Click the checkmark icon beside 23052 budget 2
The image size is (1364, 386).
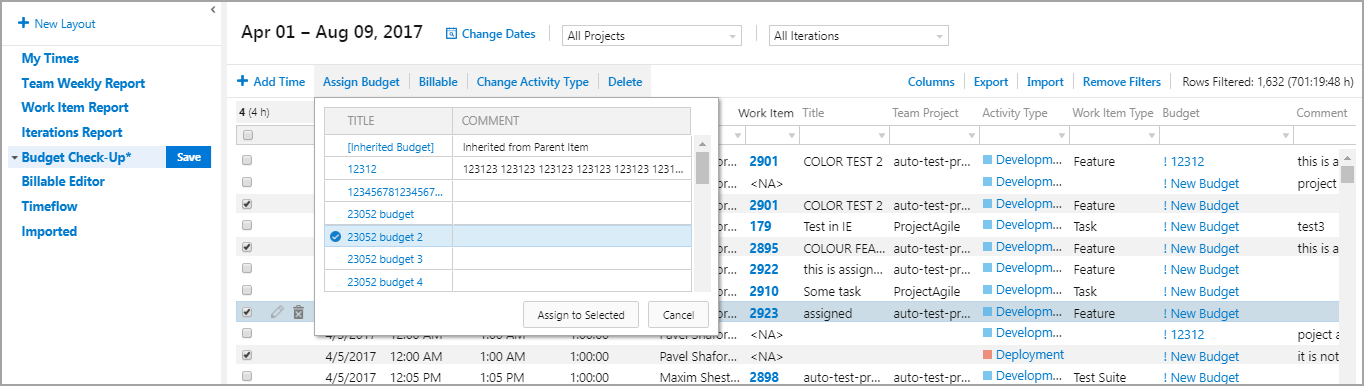tap(336, 237)
